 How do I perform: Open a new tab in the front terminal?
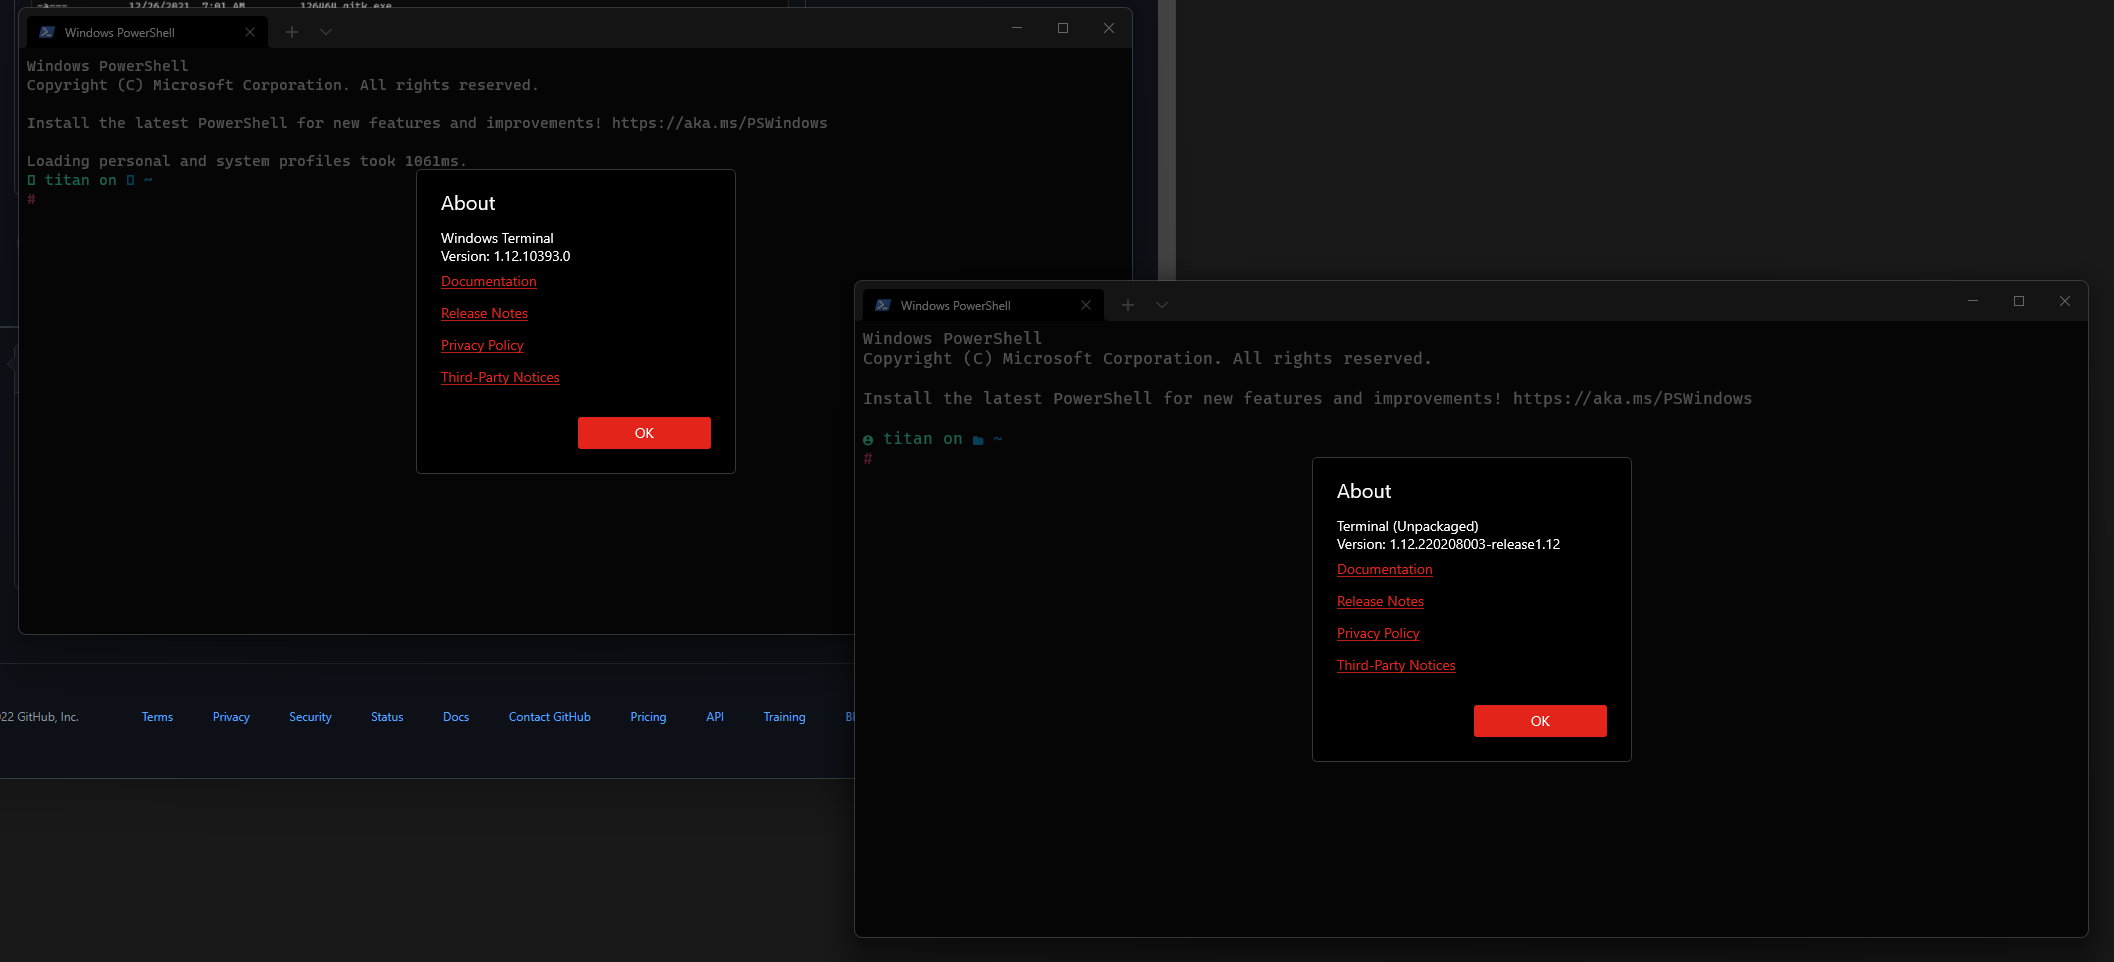1128,304
